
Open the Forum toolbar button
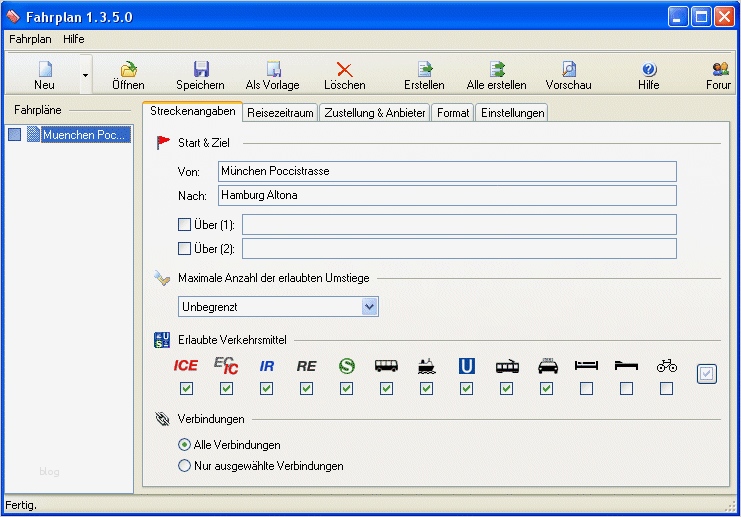coord(719,76)
